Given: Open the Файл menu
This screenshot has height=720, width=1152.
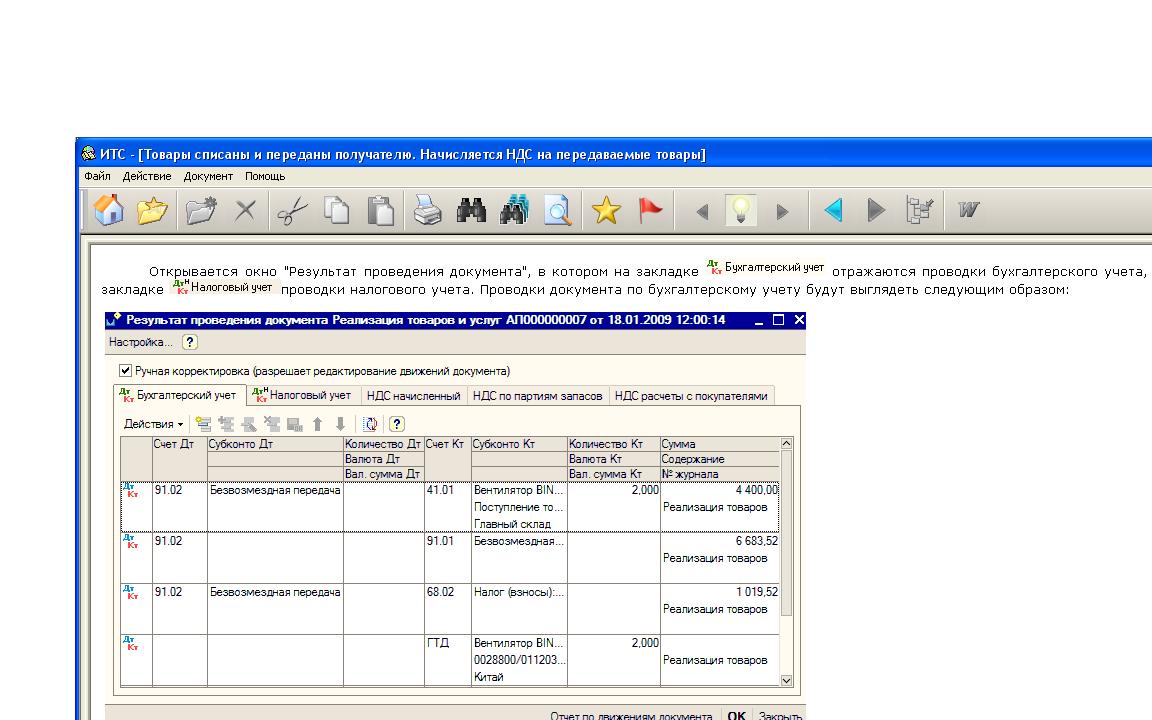Looking at the screenshot, I should point(97,176).
